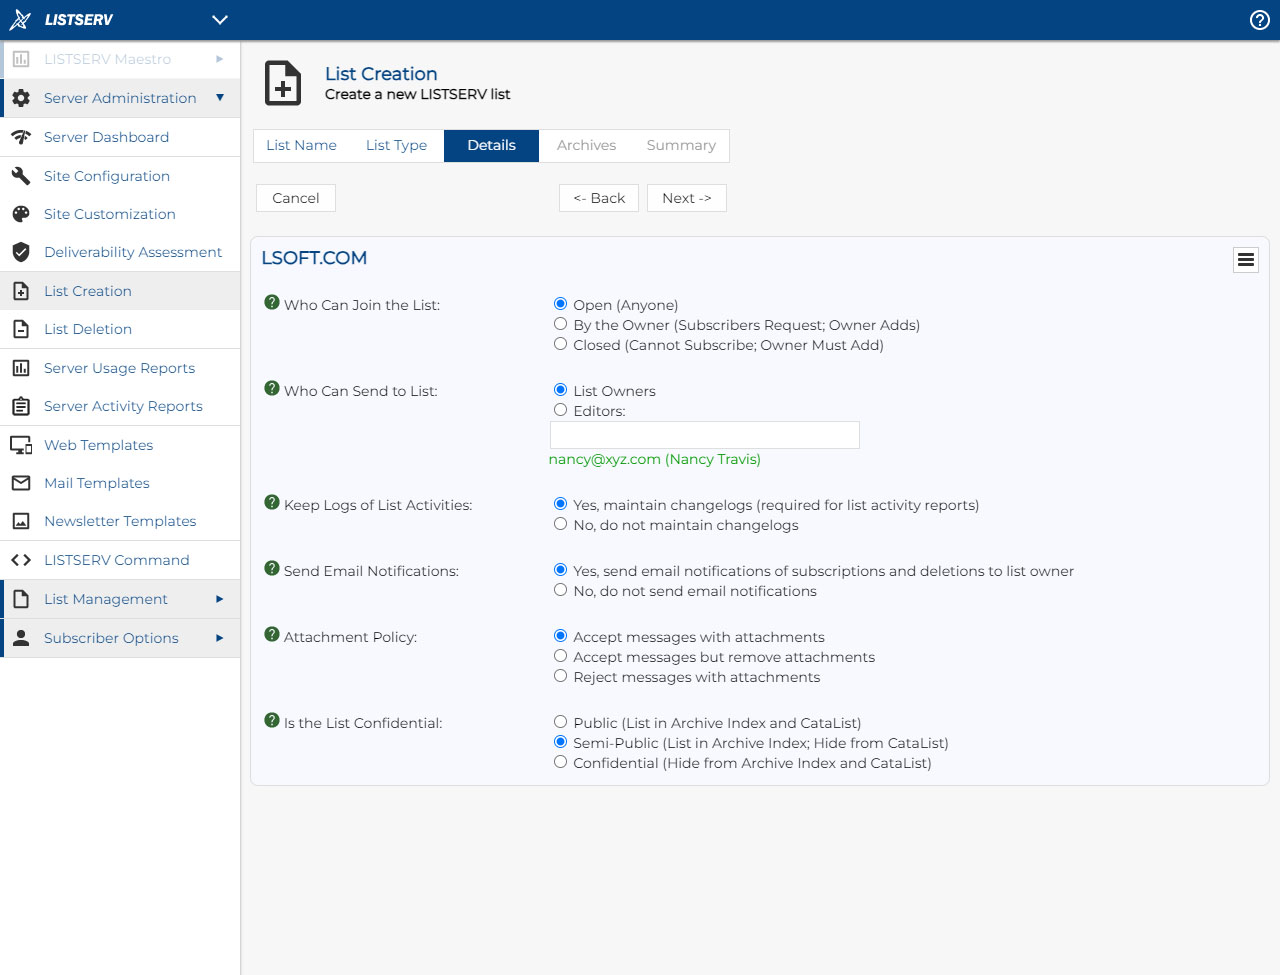Set list confidentiality to Confidential
The image size is (1280, 975).
[560, 762]
